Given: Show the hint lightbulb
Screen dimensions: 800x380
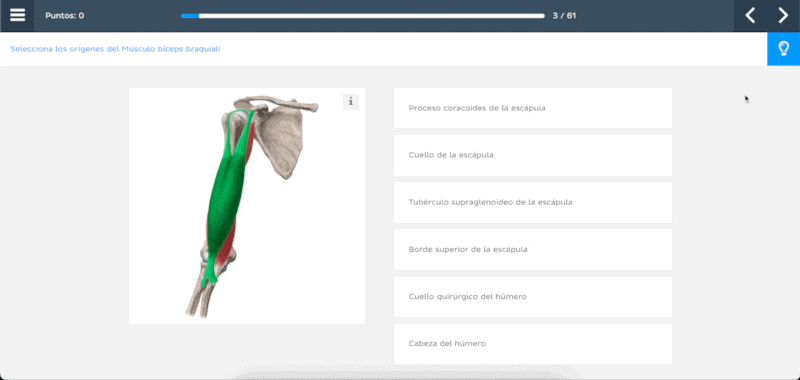Looking at the screenshot, I should click(x=783, y=49).
